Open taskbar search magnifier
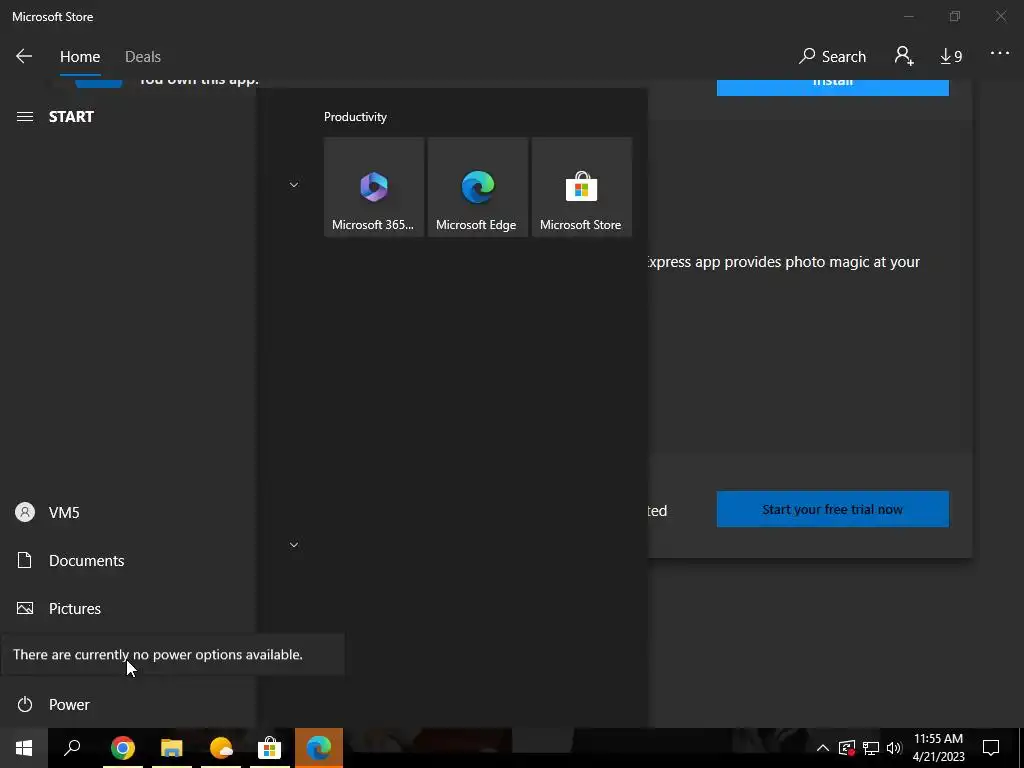Viewport: 1024px width, 768px height. click(72, 748)
